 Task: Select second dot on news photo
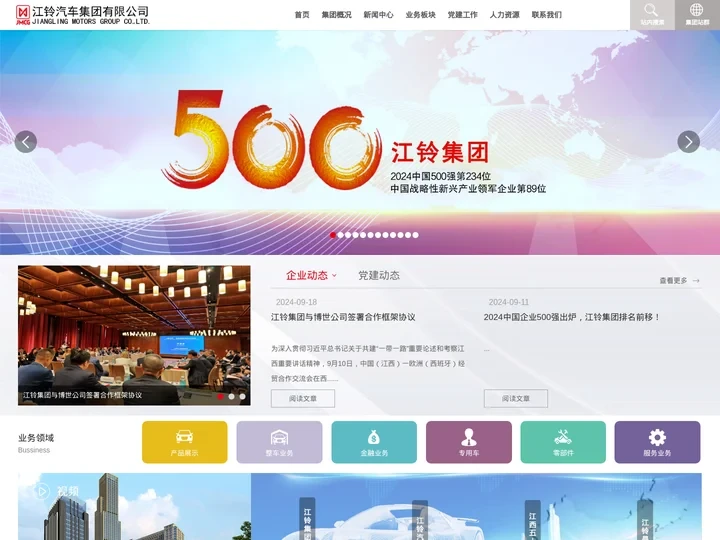pos(231,396)
